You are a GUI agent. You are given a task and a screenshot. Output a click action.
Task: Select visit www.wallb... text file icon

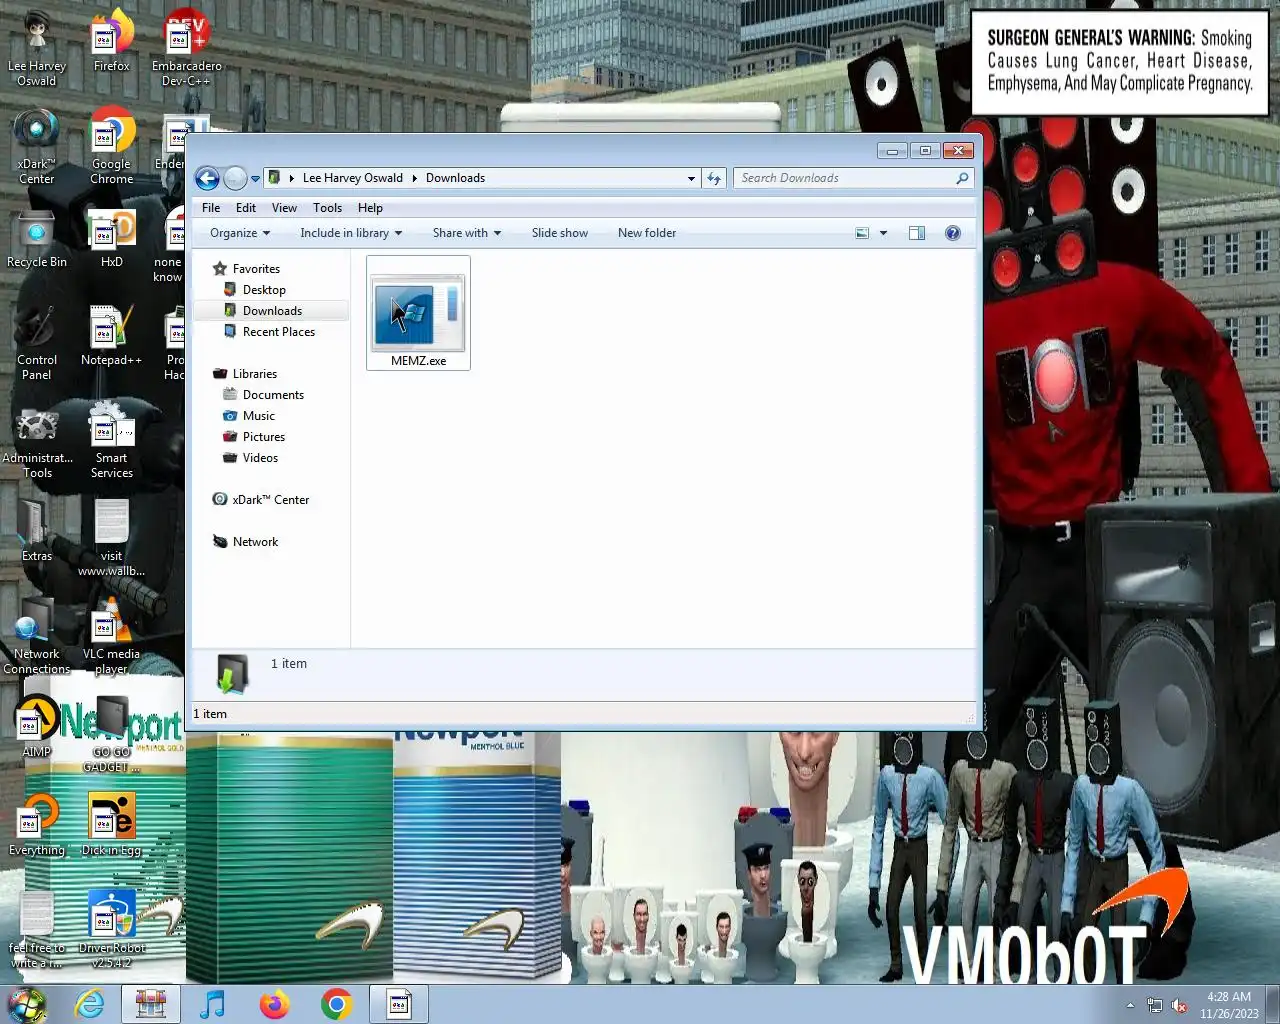pos(112,540)
